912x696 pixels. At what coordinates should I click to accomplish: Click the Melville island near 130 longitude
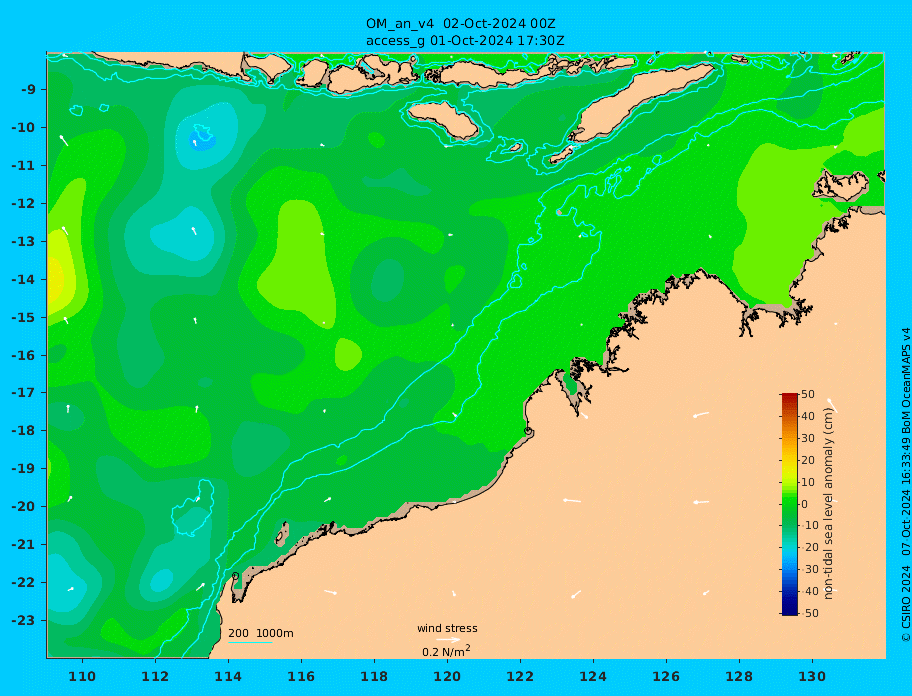[x=840, y=185]
